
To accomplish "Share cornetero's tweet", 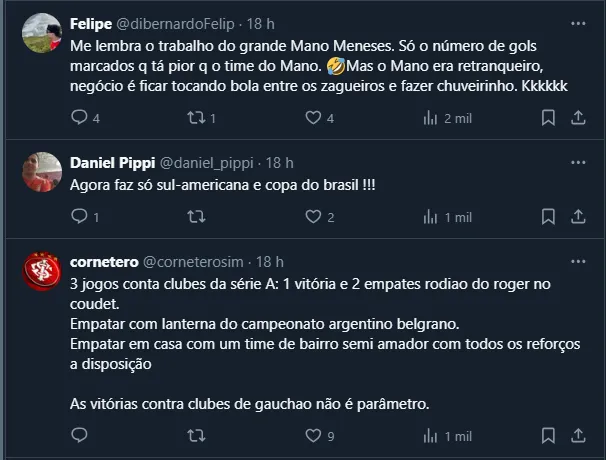I will click(x=577, y=436).
